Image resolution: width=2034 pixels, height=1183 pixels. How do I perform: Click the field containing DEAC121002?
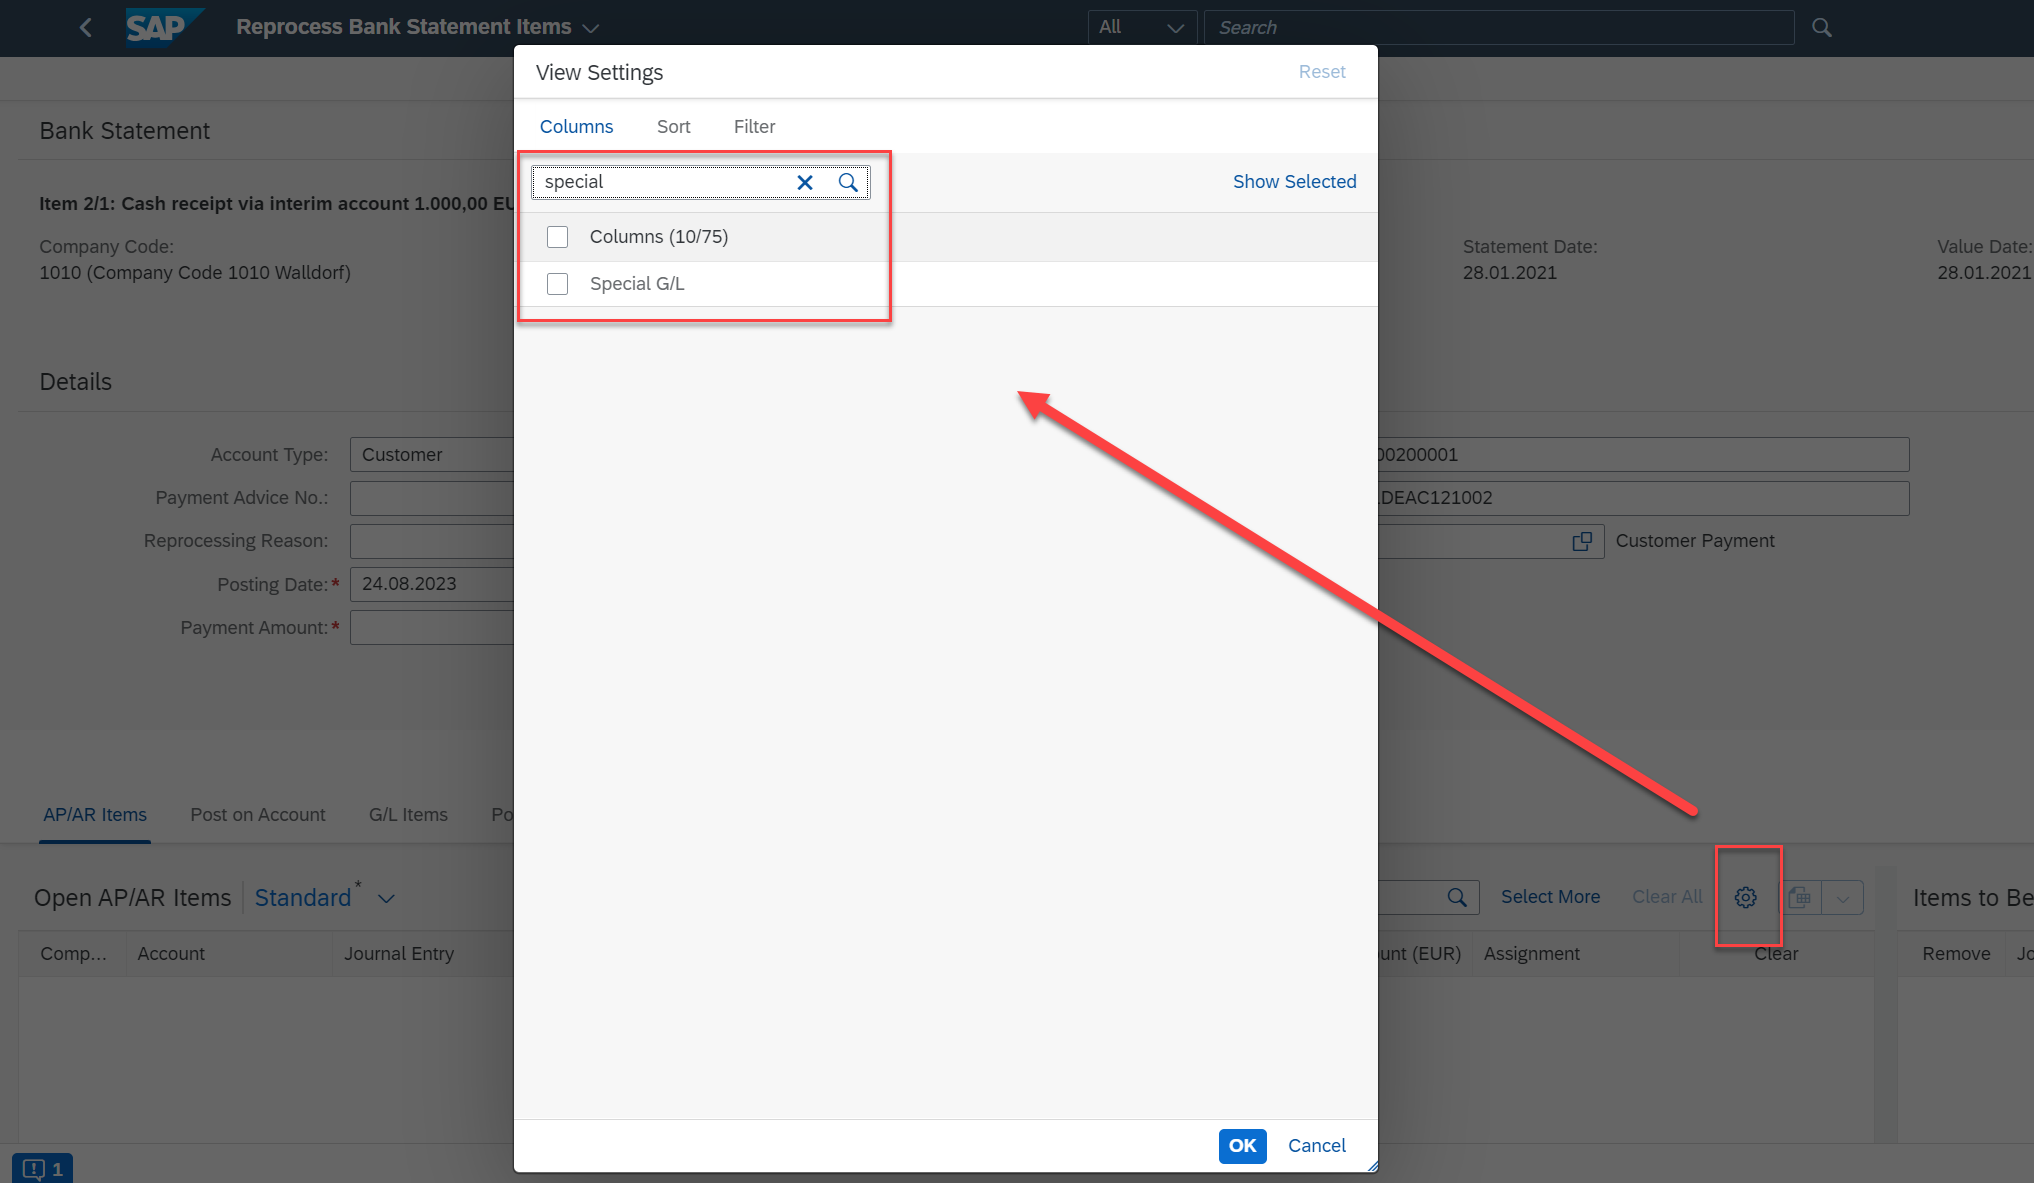(x=1643, y=498)
